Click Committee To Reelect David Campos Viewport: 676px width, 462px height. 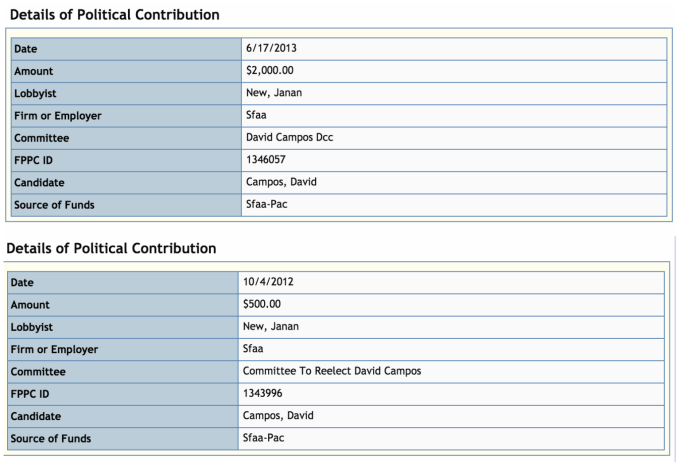332,370
